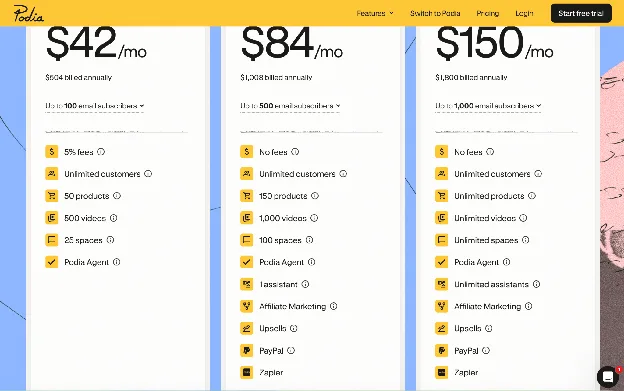Open the Switch to Podia page
This screenshot has width=624, height=391.
point(435,14)
